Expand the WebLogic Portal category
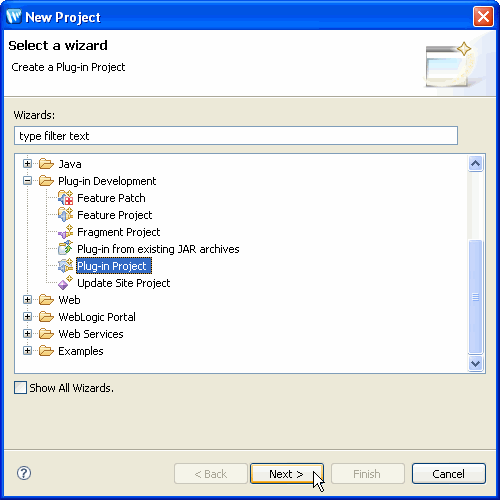Image resolution: width=500 pixels, height=500 pixels. [27, 317]
